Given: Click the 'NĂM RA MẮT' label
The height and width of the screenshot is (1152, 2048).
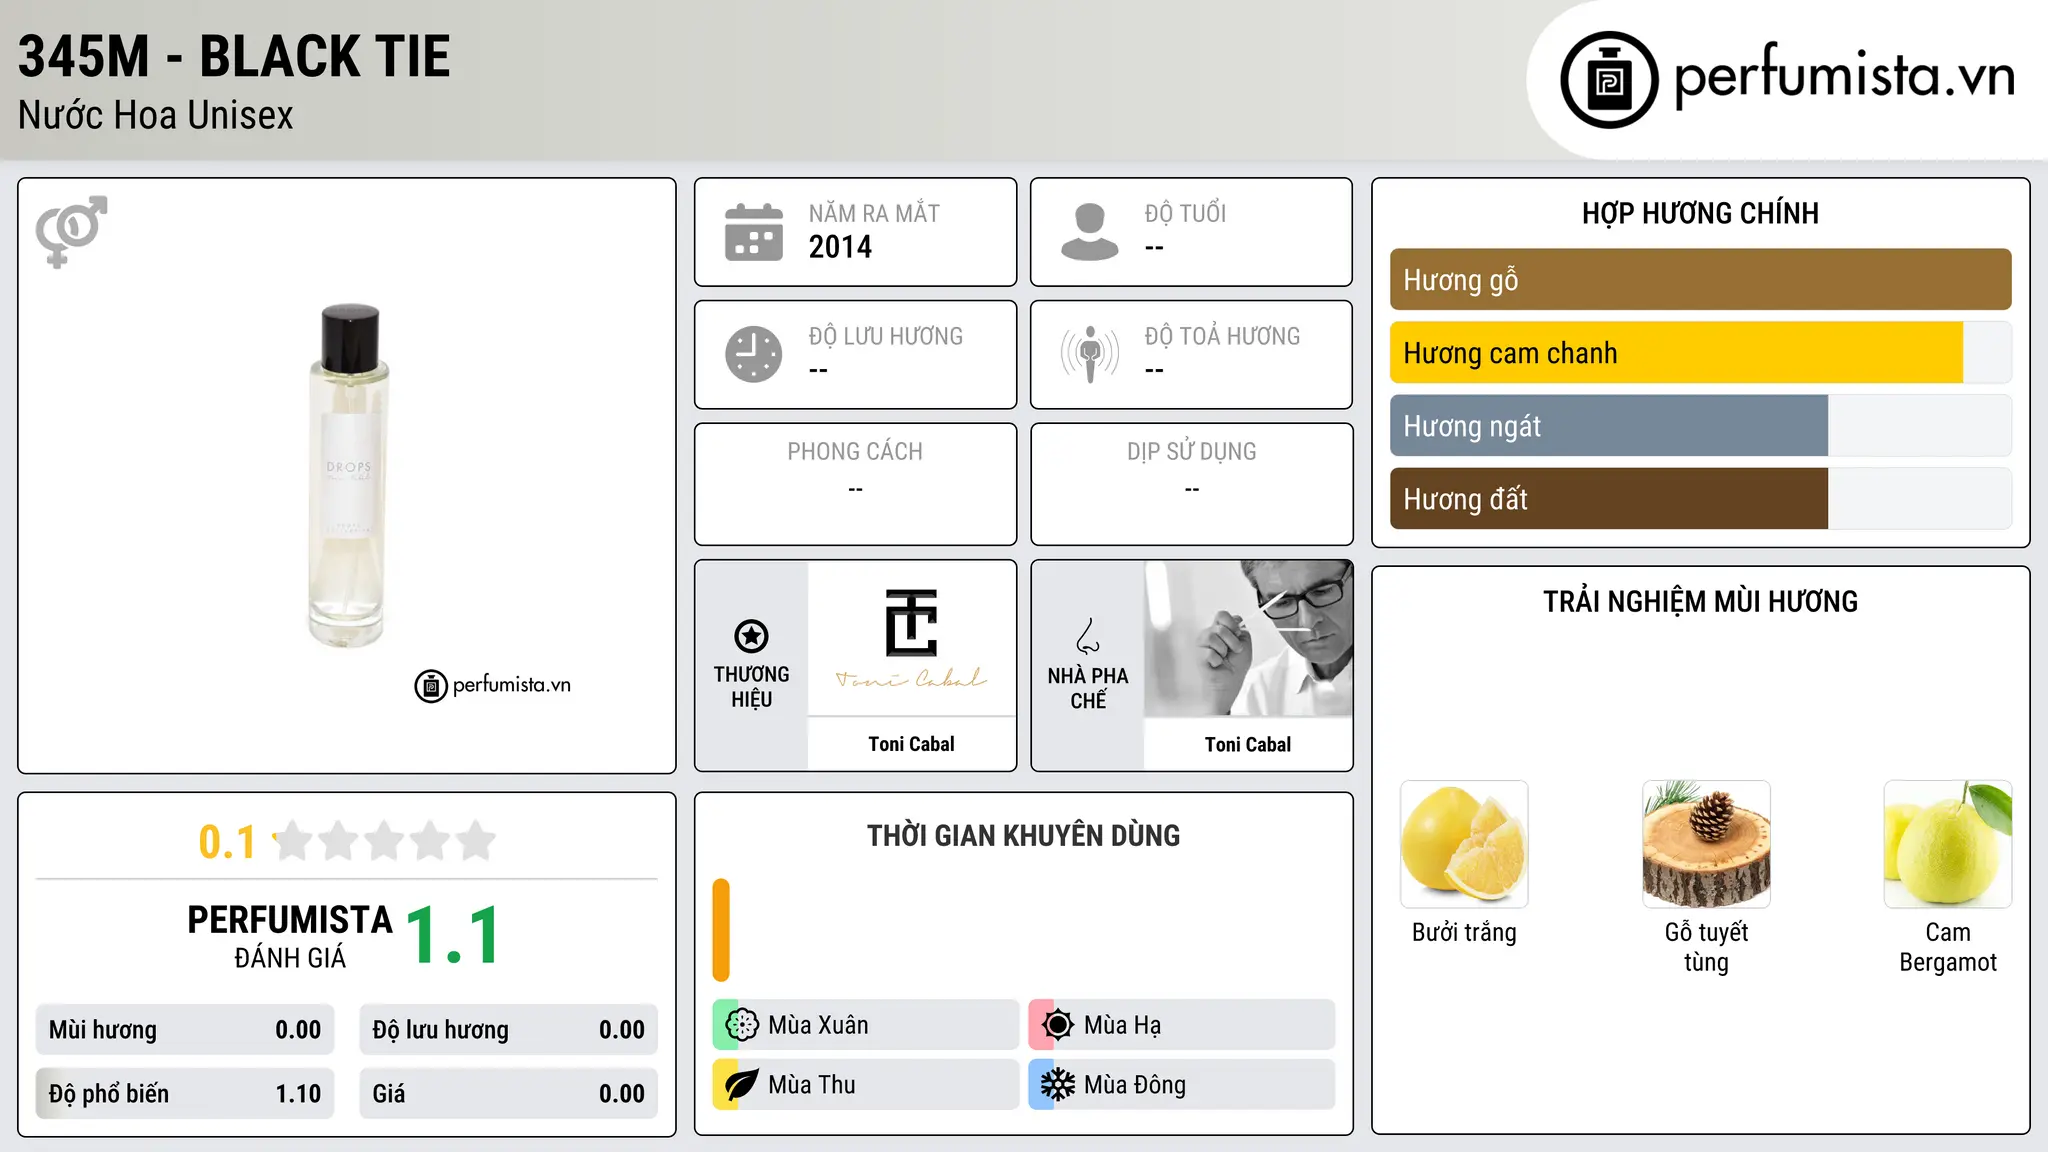Looking at the screenshot, I should click(x=874, y=214).
